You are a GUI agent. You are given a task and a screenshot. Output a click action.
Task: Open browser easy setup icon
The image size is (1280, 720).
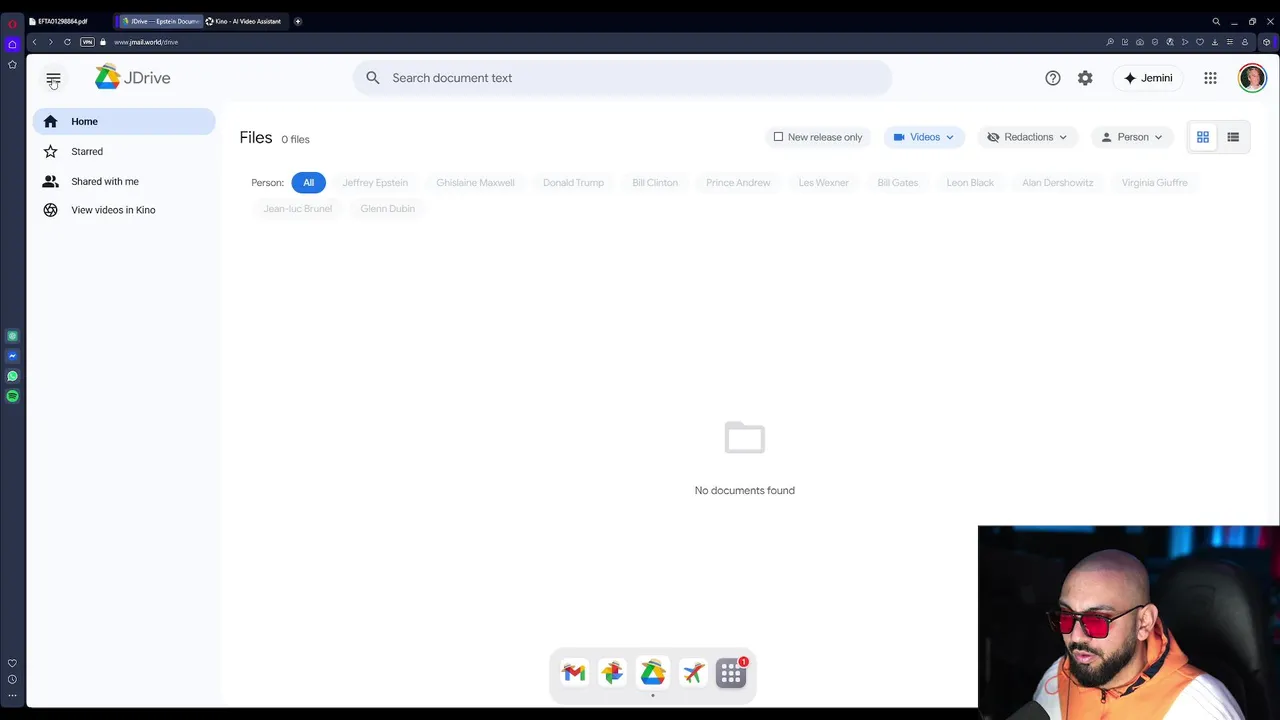1229,42
